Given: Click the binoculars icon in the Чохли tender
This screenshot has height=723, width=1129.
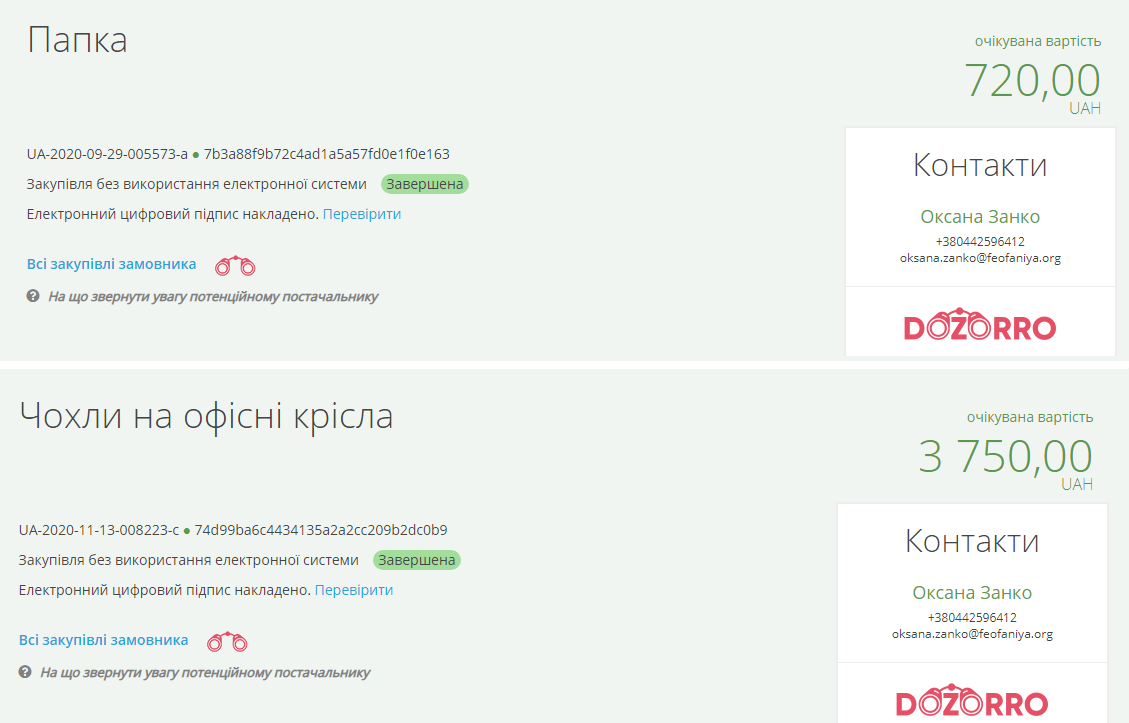Looking at the screenshot, I should (x=227, y=642).
